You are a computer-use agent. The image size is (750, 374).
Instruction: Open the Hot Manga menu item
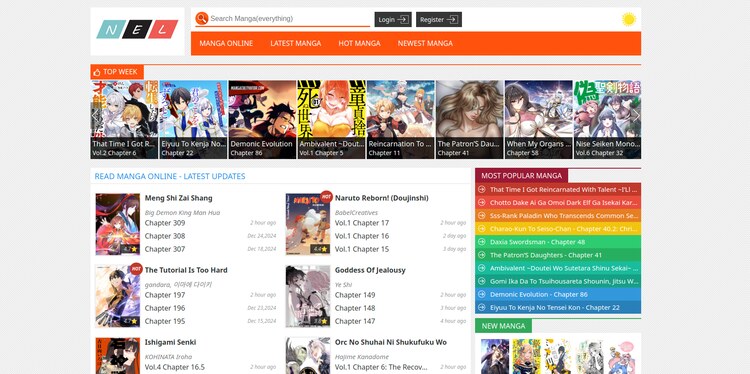359,43
